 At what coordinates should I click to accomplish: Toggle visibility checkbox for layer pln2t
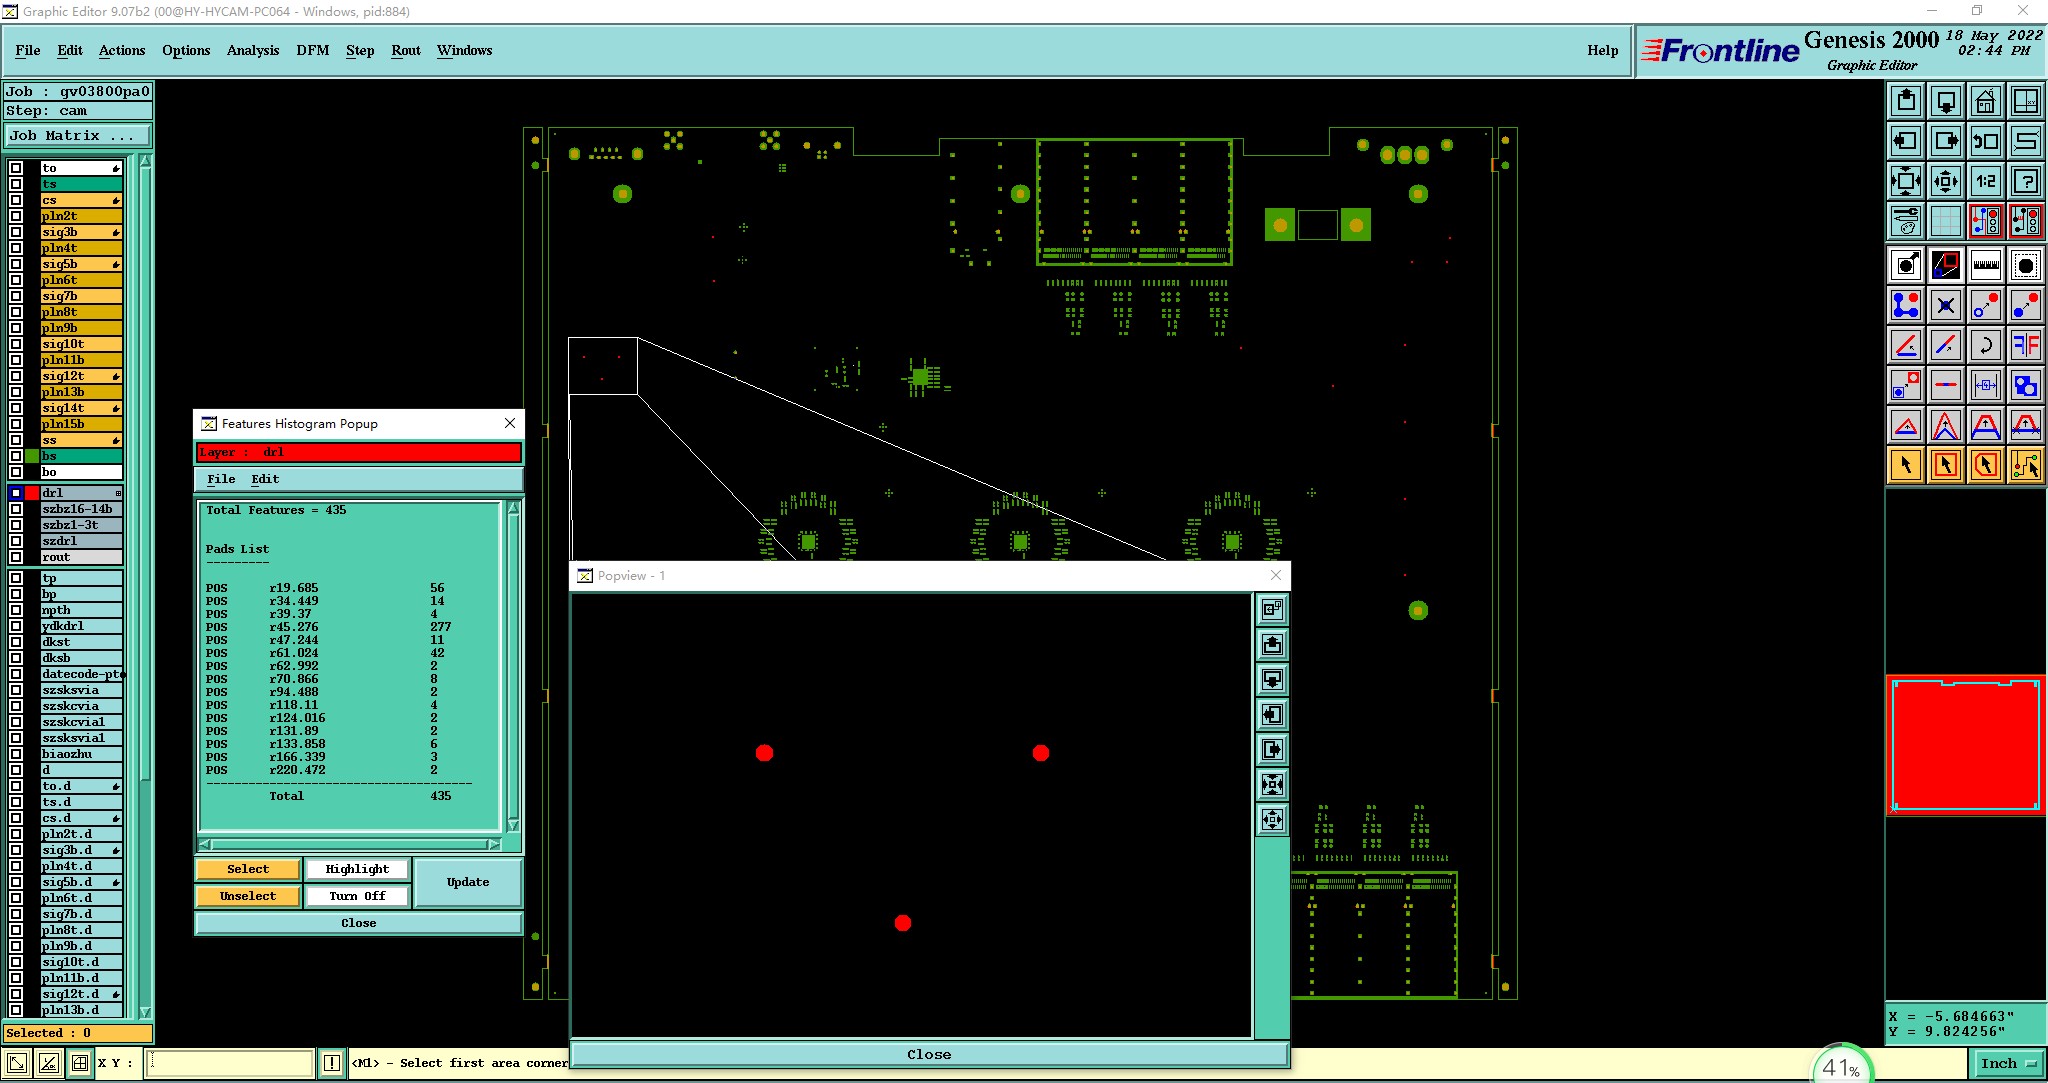16,216
